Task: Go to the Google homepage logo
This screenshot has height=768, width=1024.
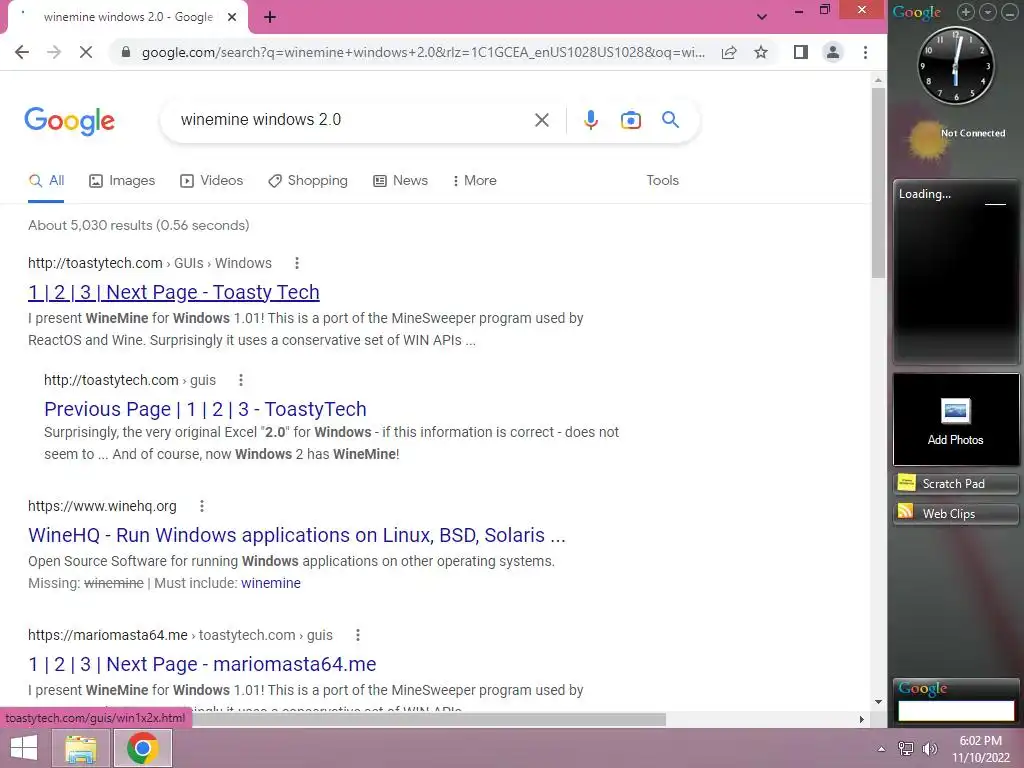Action: (x=69, y=121)
